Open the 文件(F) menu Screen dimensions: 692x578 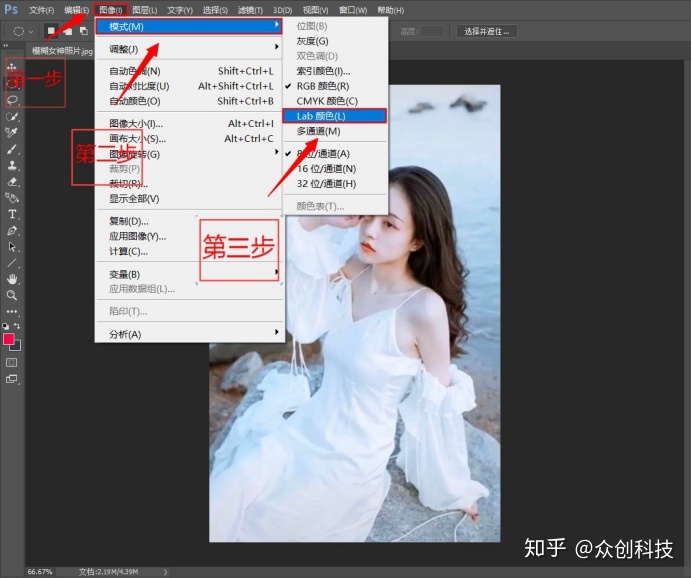(x=41, y=10)
